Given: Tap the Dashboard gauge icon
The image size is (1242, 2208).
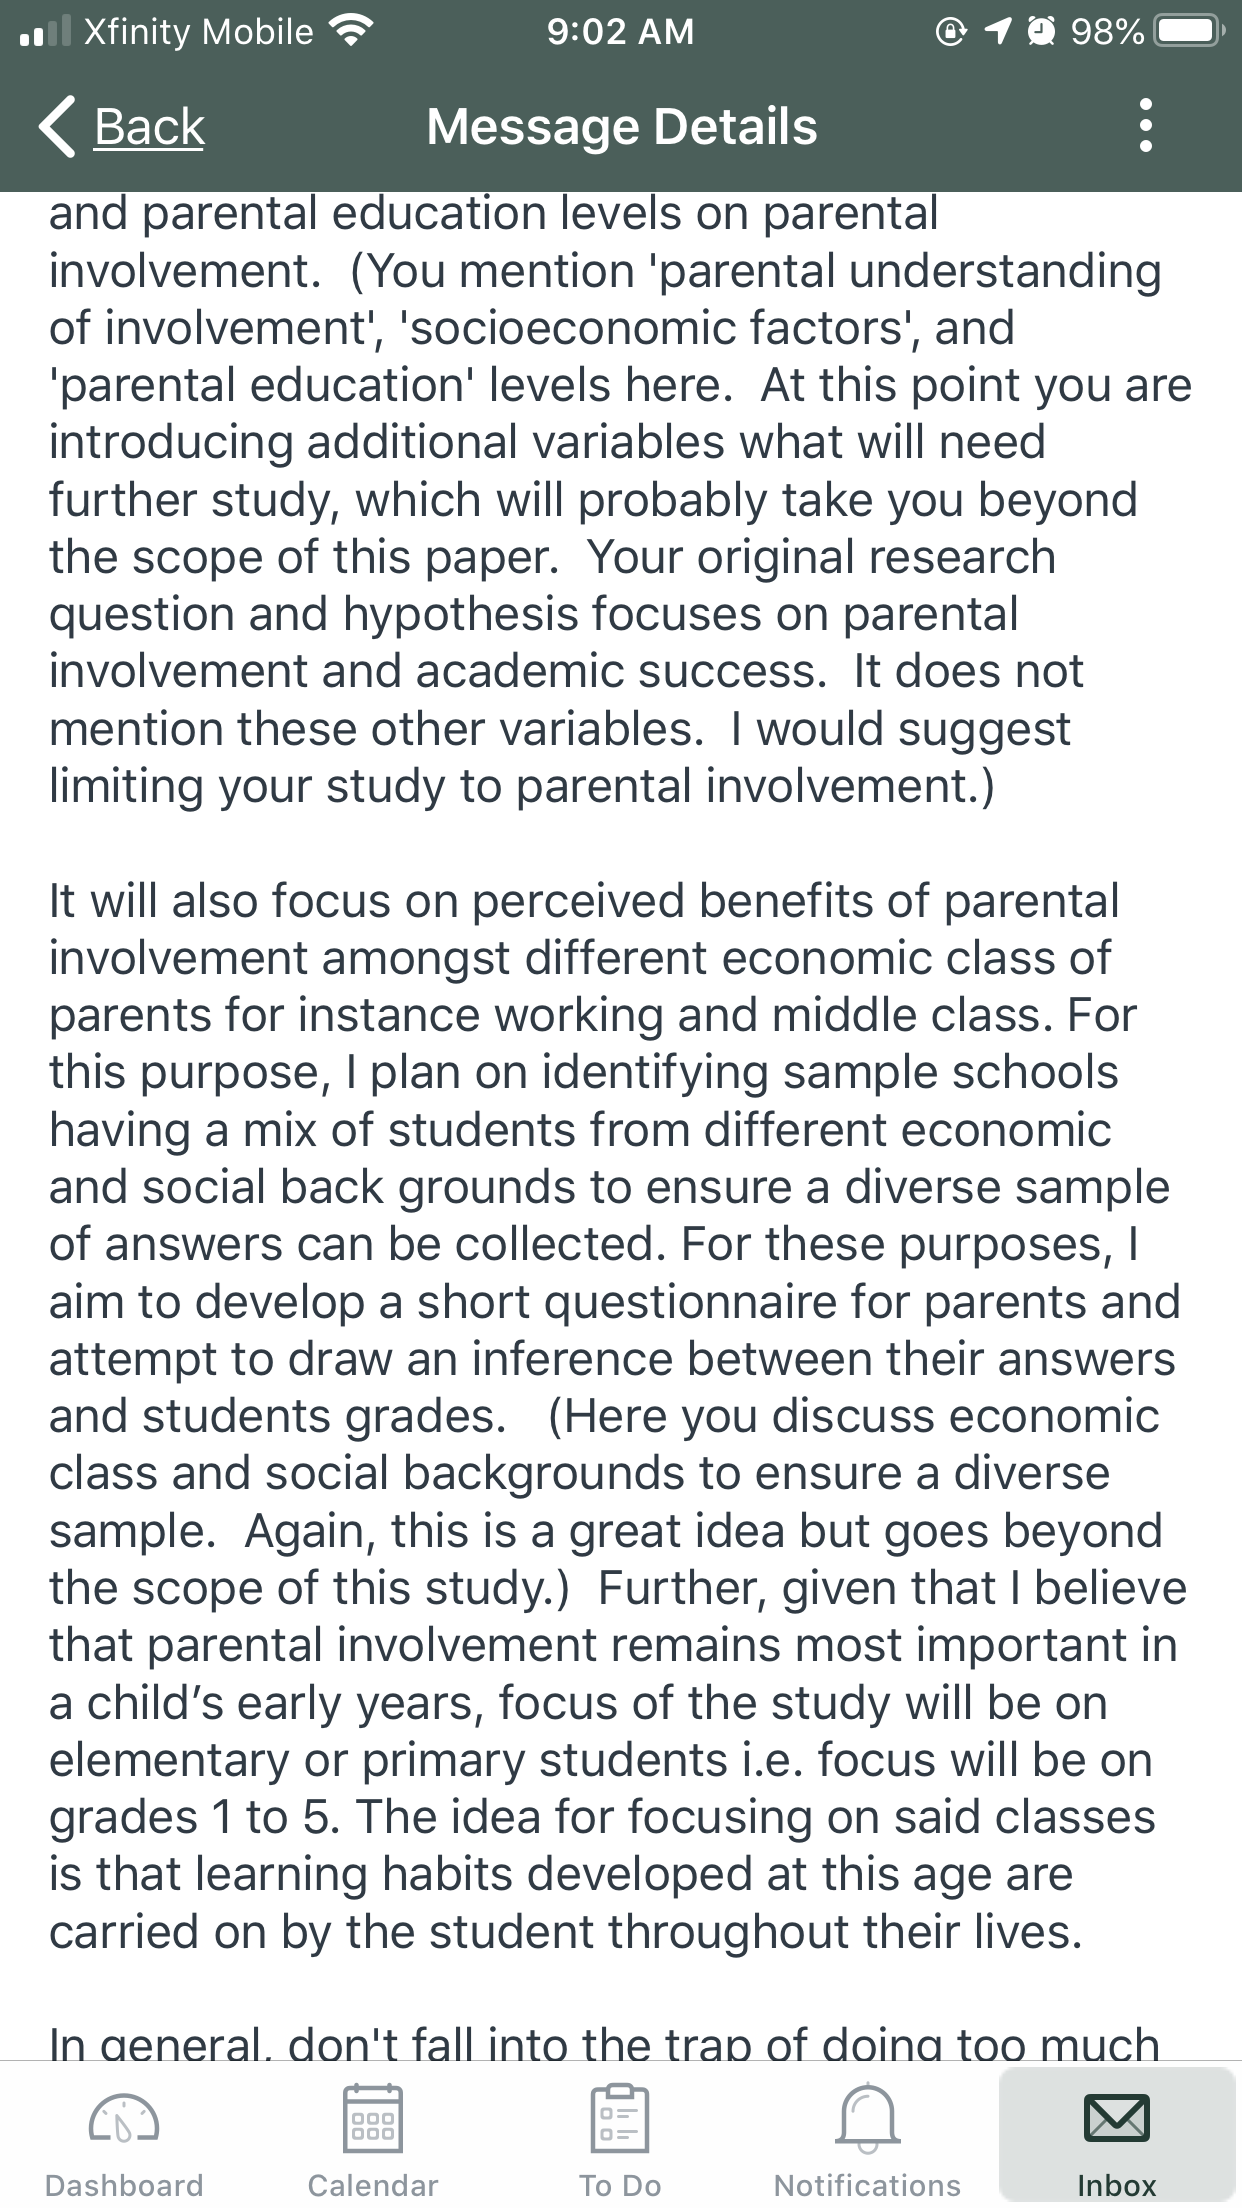Looking at the screenshot, I should [x=124, y=2117].
